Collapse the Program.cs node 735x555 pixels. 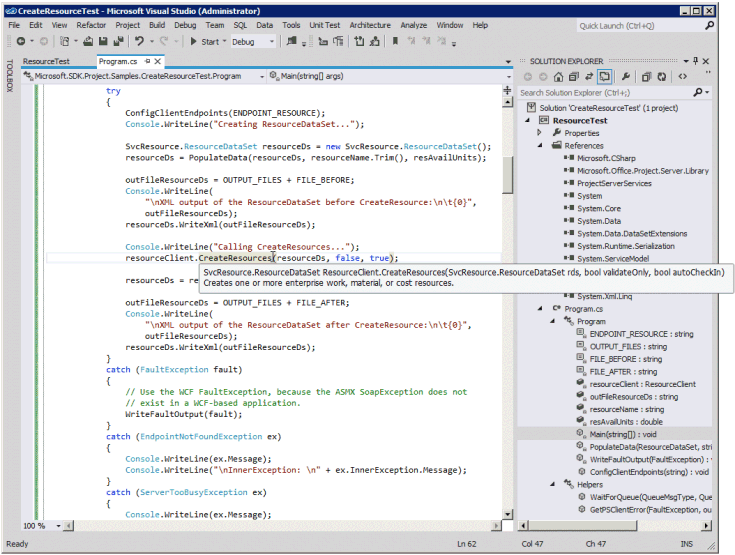pyautogui.click(x=540, y=308)
